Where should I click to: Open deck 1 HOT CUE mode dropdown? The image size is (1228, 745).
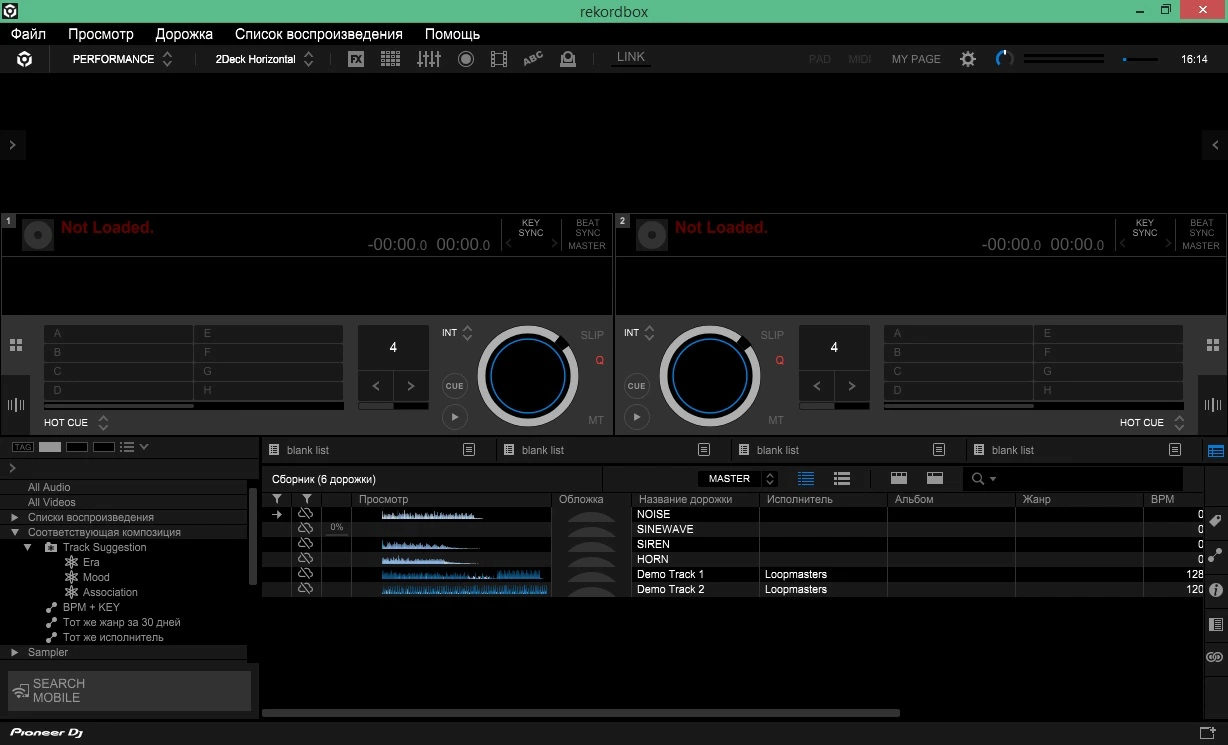[x=76, y=423]
